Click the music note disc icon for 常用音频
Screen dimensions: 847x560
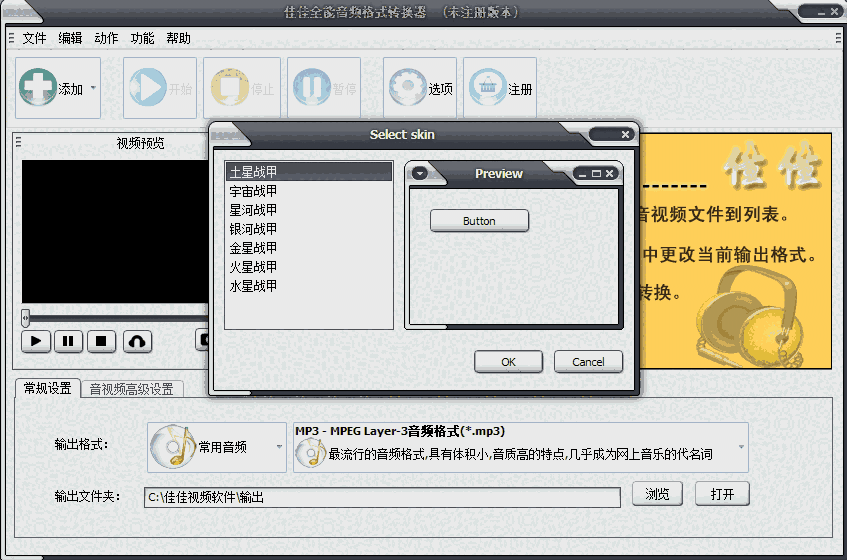[x=173, y=447]
